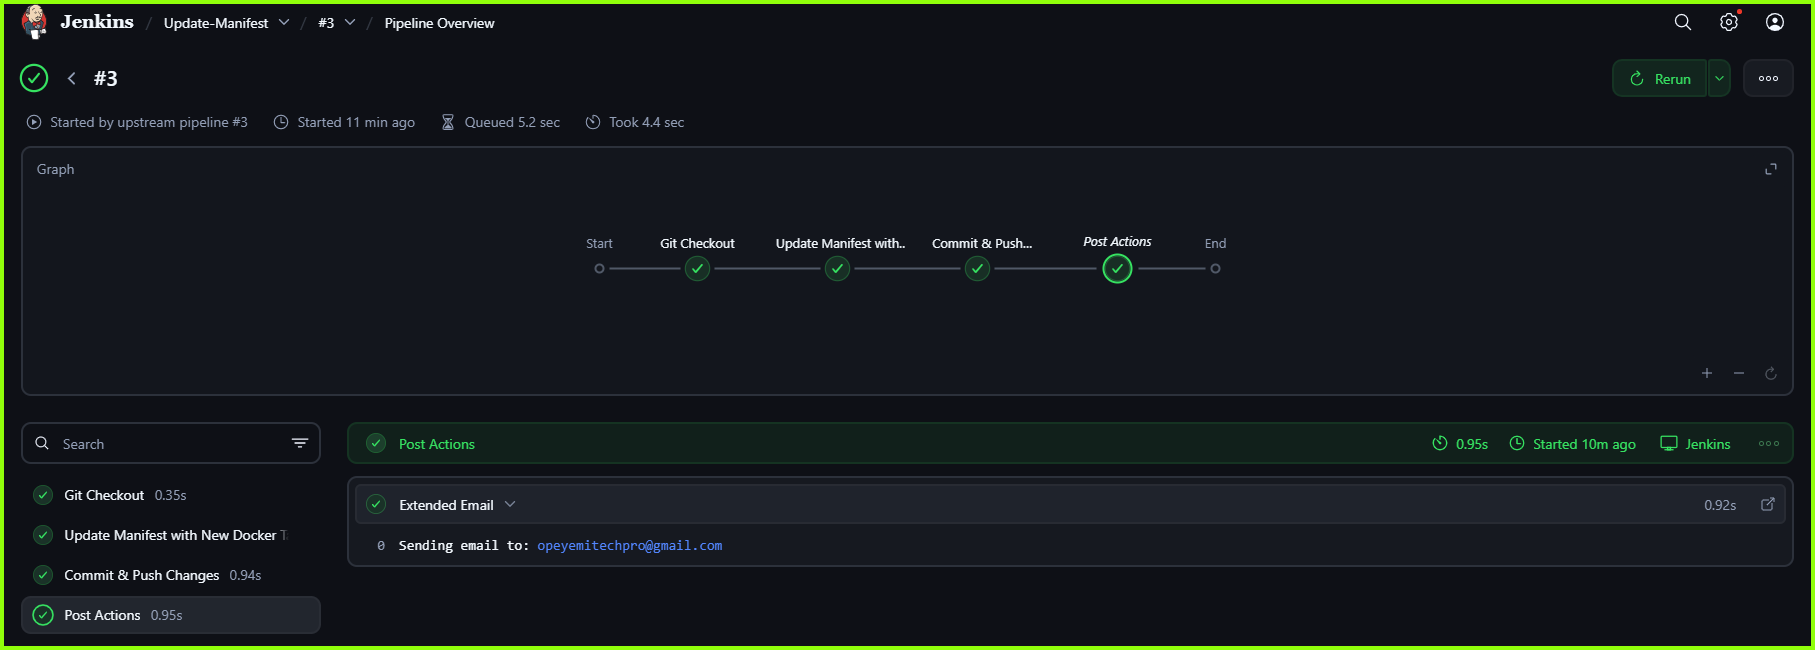This screenshot has height=650, width=1815.
Task: Click the 0.92s step duration
Action: point(1720,505)
